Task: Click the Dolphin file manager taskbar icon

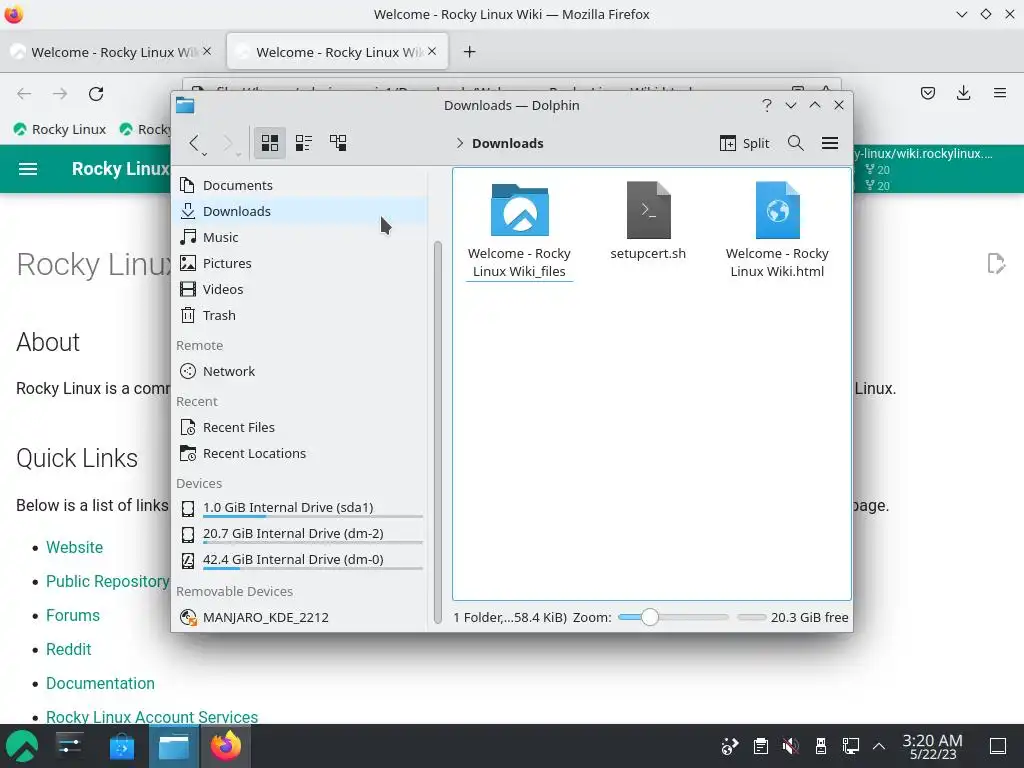Action: pos(174,746)
